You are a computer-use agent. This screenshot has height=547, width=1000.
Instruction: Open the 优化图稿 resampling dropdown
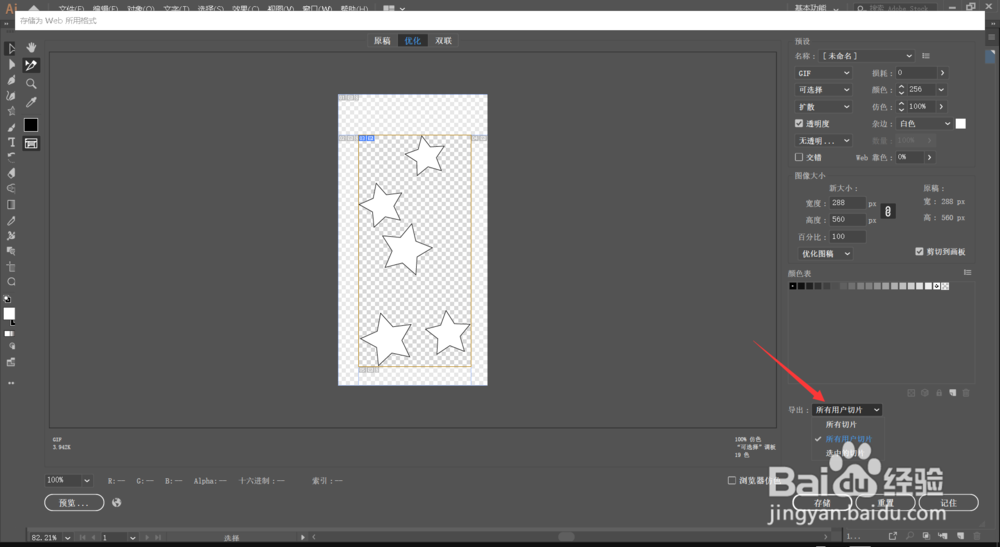click(825, 254)
